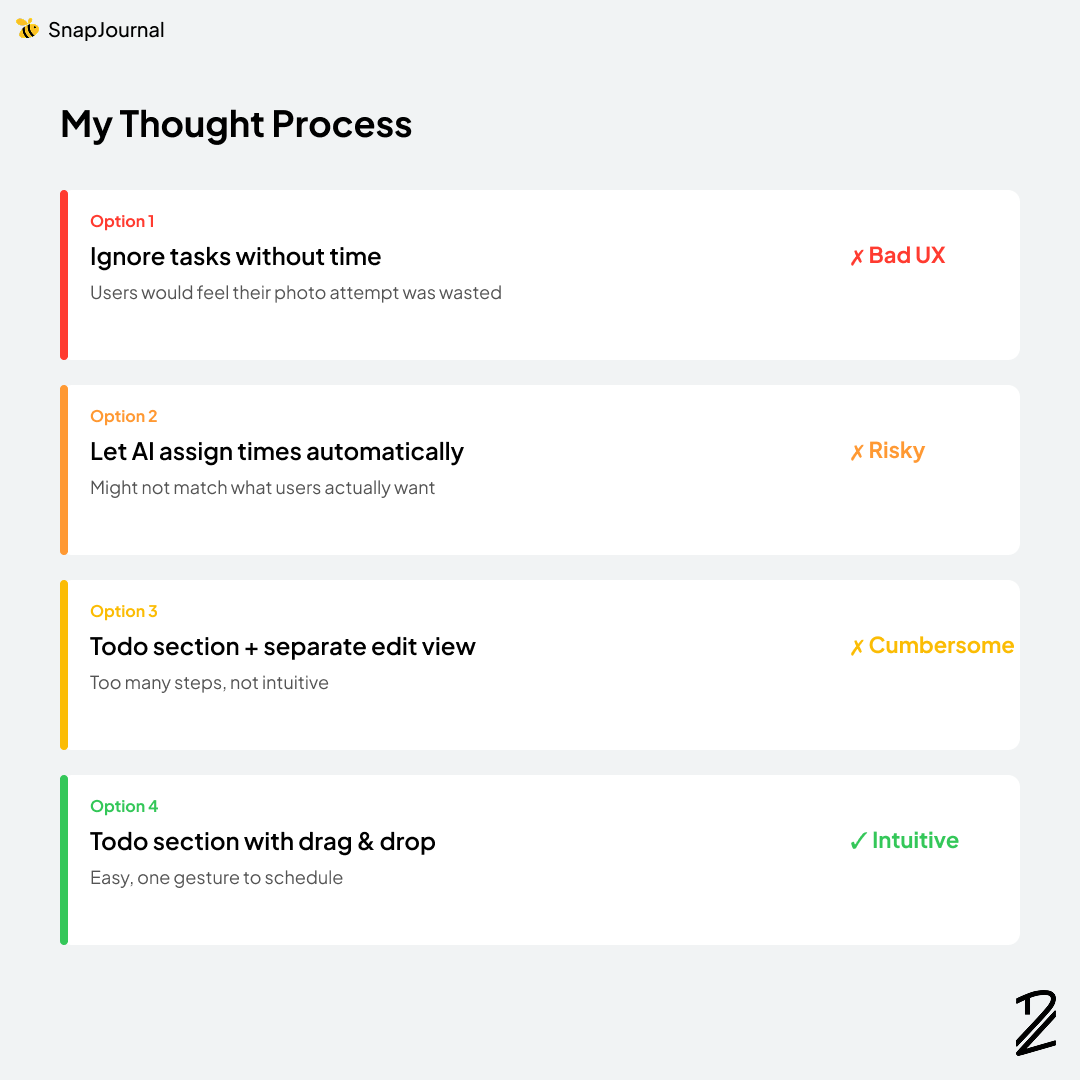1080x1080 pixels.
Task: Click the Option 1 red label
Action: [122, 221]
